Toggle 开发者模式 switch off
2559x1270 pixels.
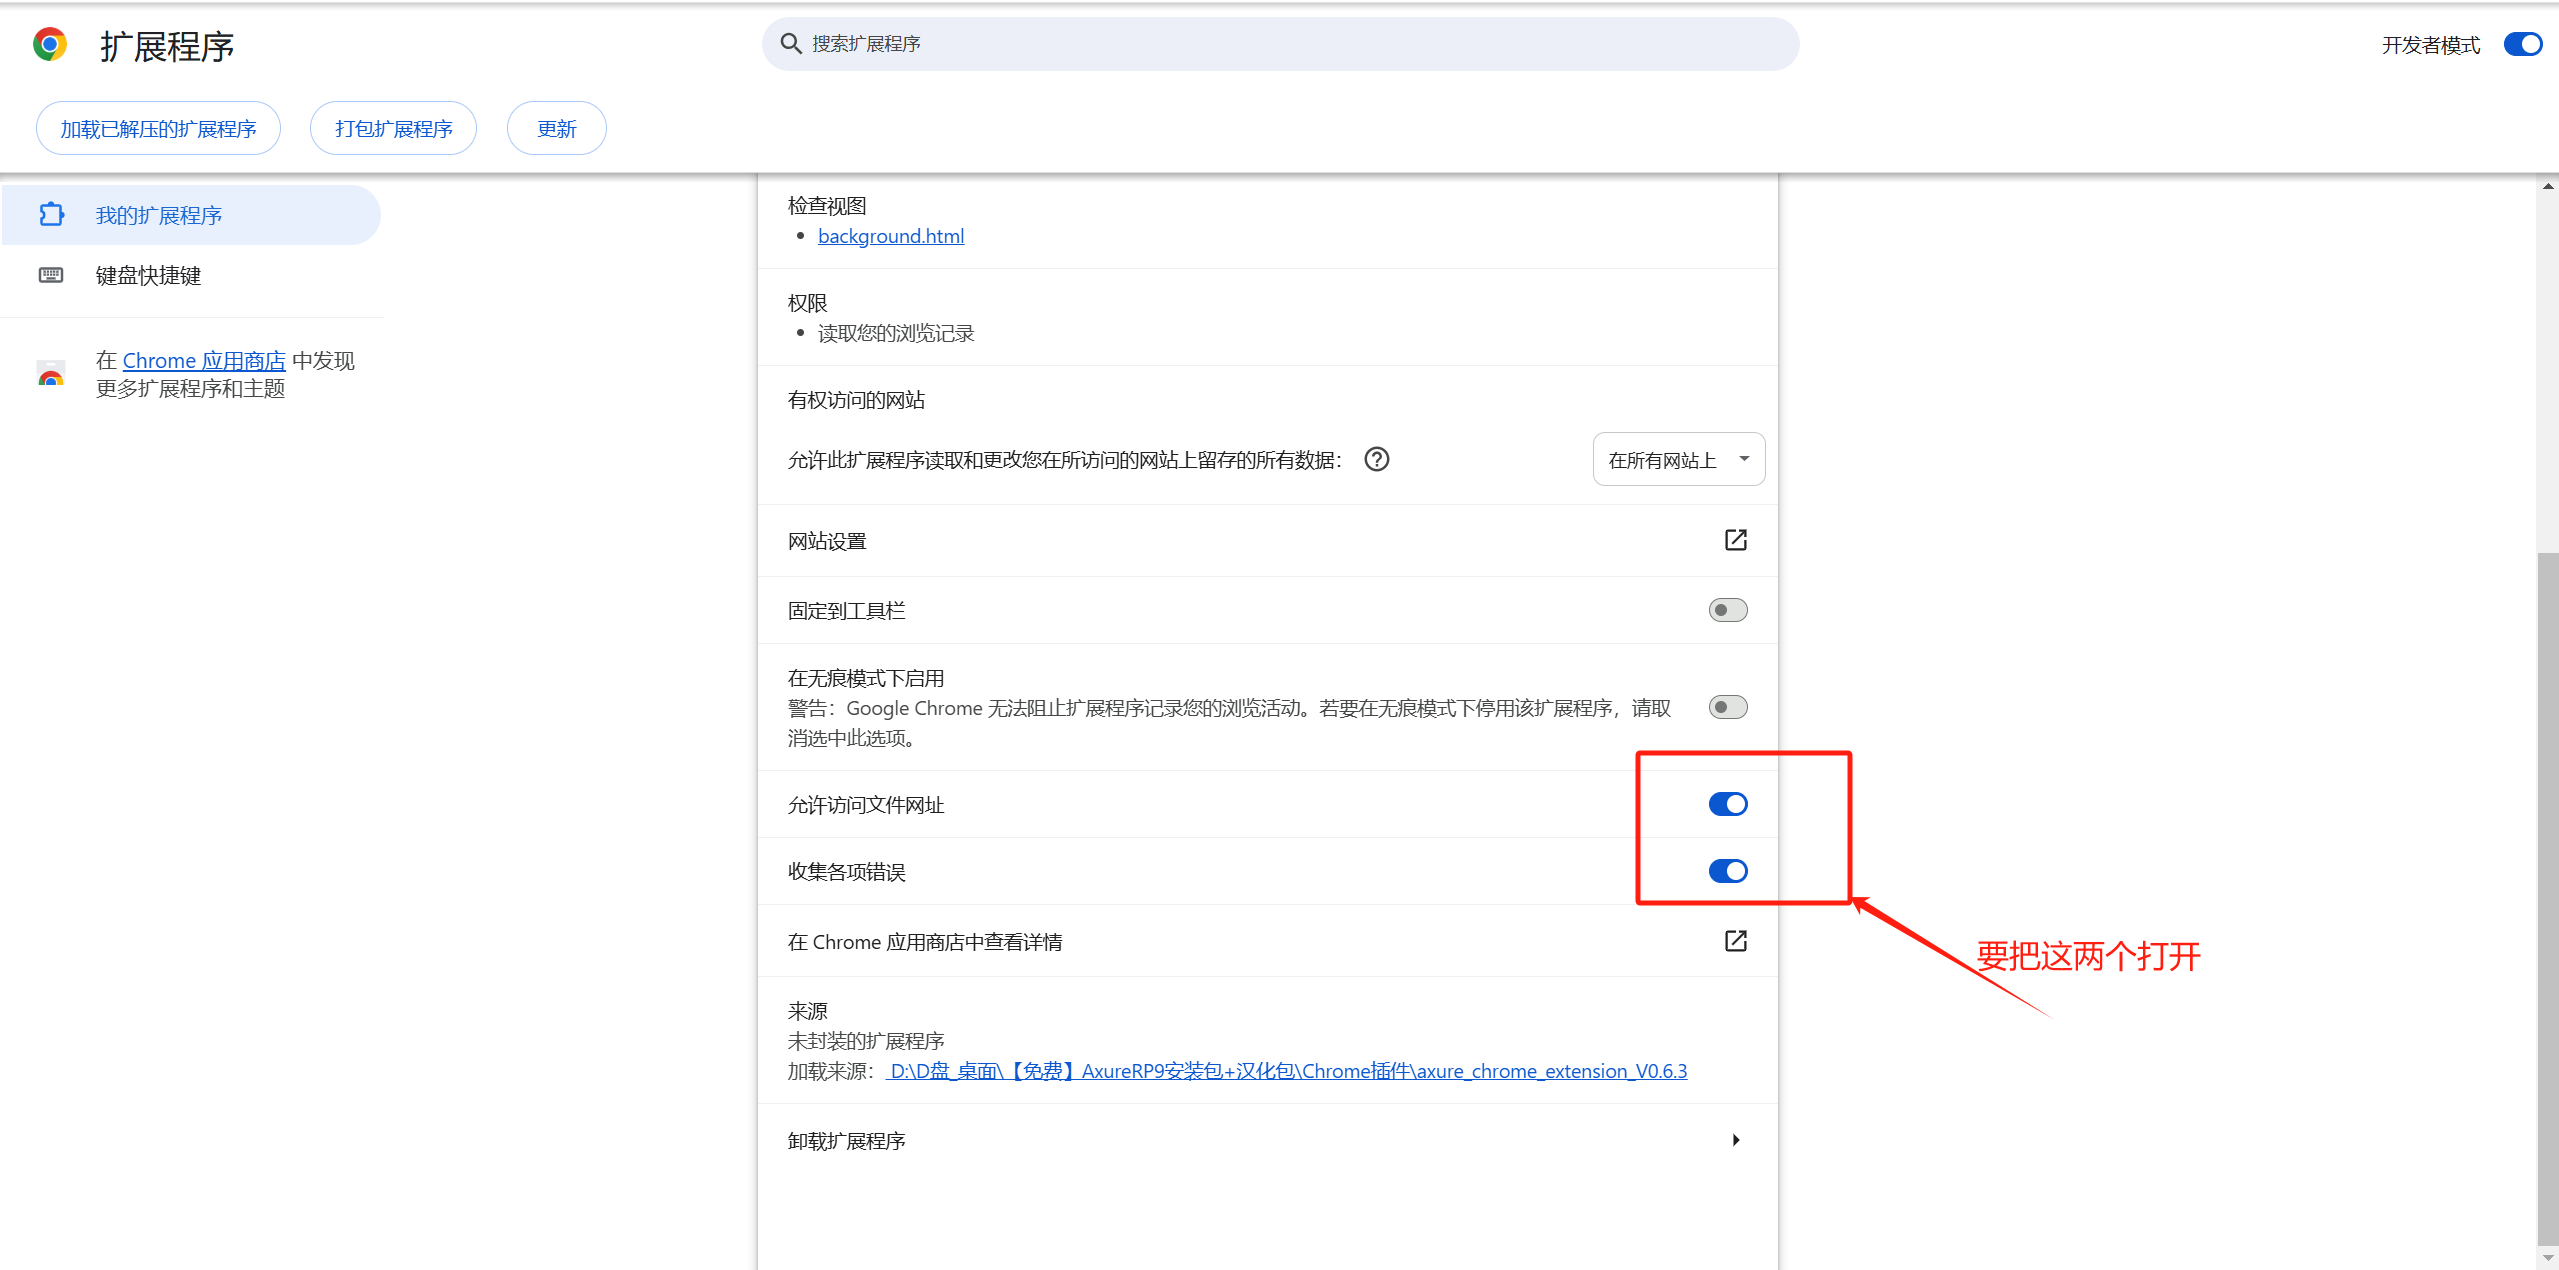[x=2521, y=45]
